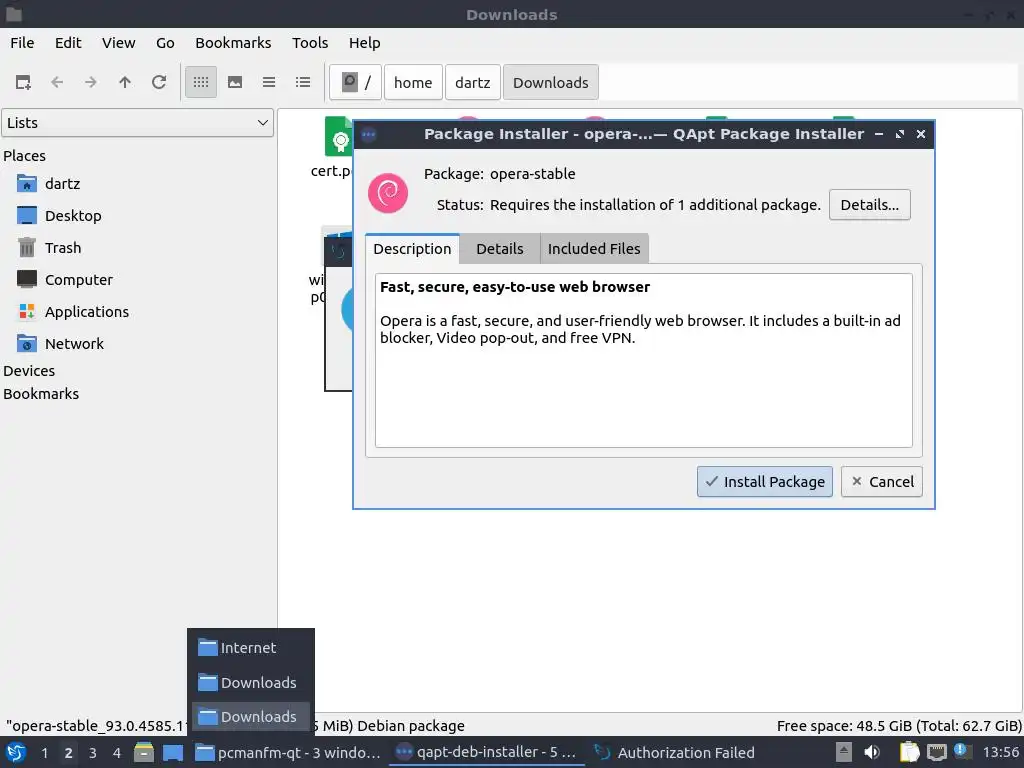Click Details... button beside status

pyautogui.click(x=869, y=205)
